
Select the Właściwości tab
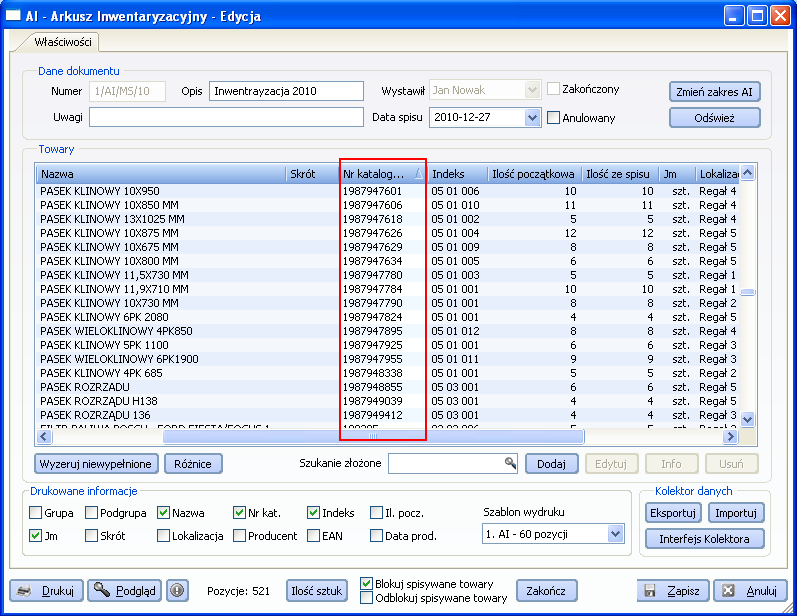(x=63, y=42)
